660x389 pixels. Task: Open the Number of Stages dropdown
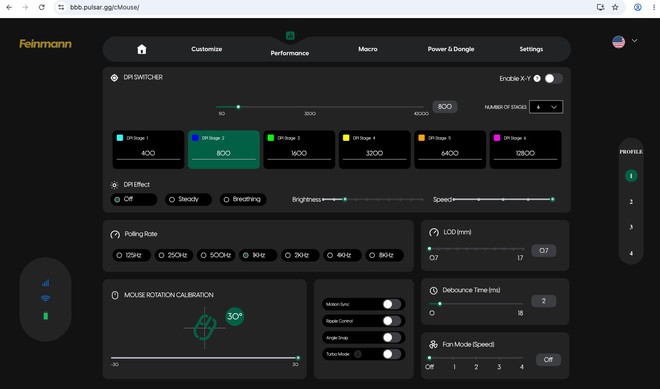546,107
